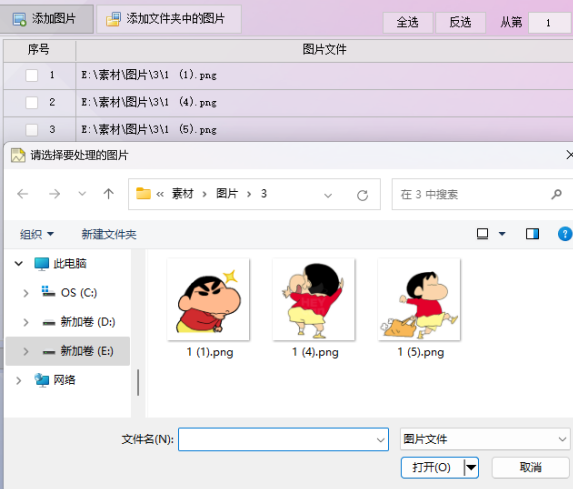The image size is (574, 489).
Task: Click the 取消 button
Action: tap(530, 467)
